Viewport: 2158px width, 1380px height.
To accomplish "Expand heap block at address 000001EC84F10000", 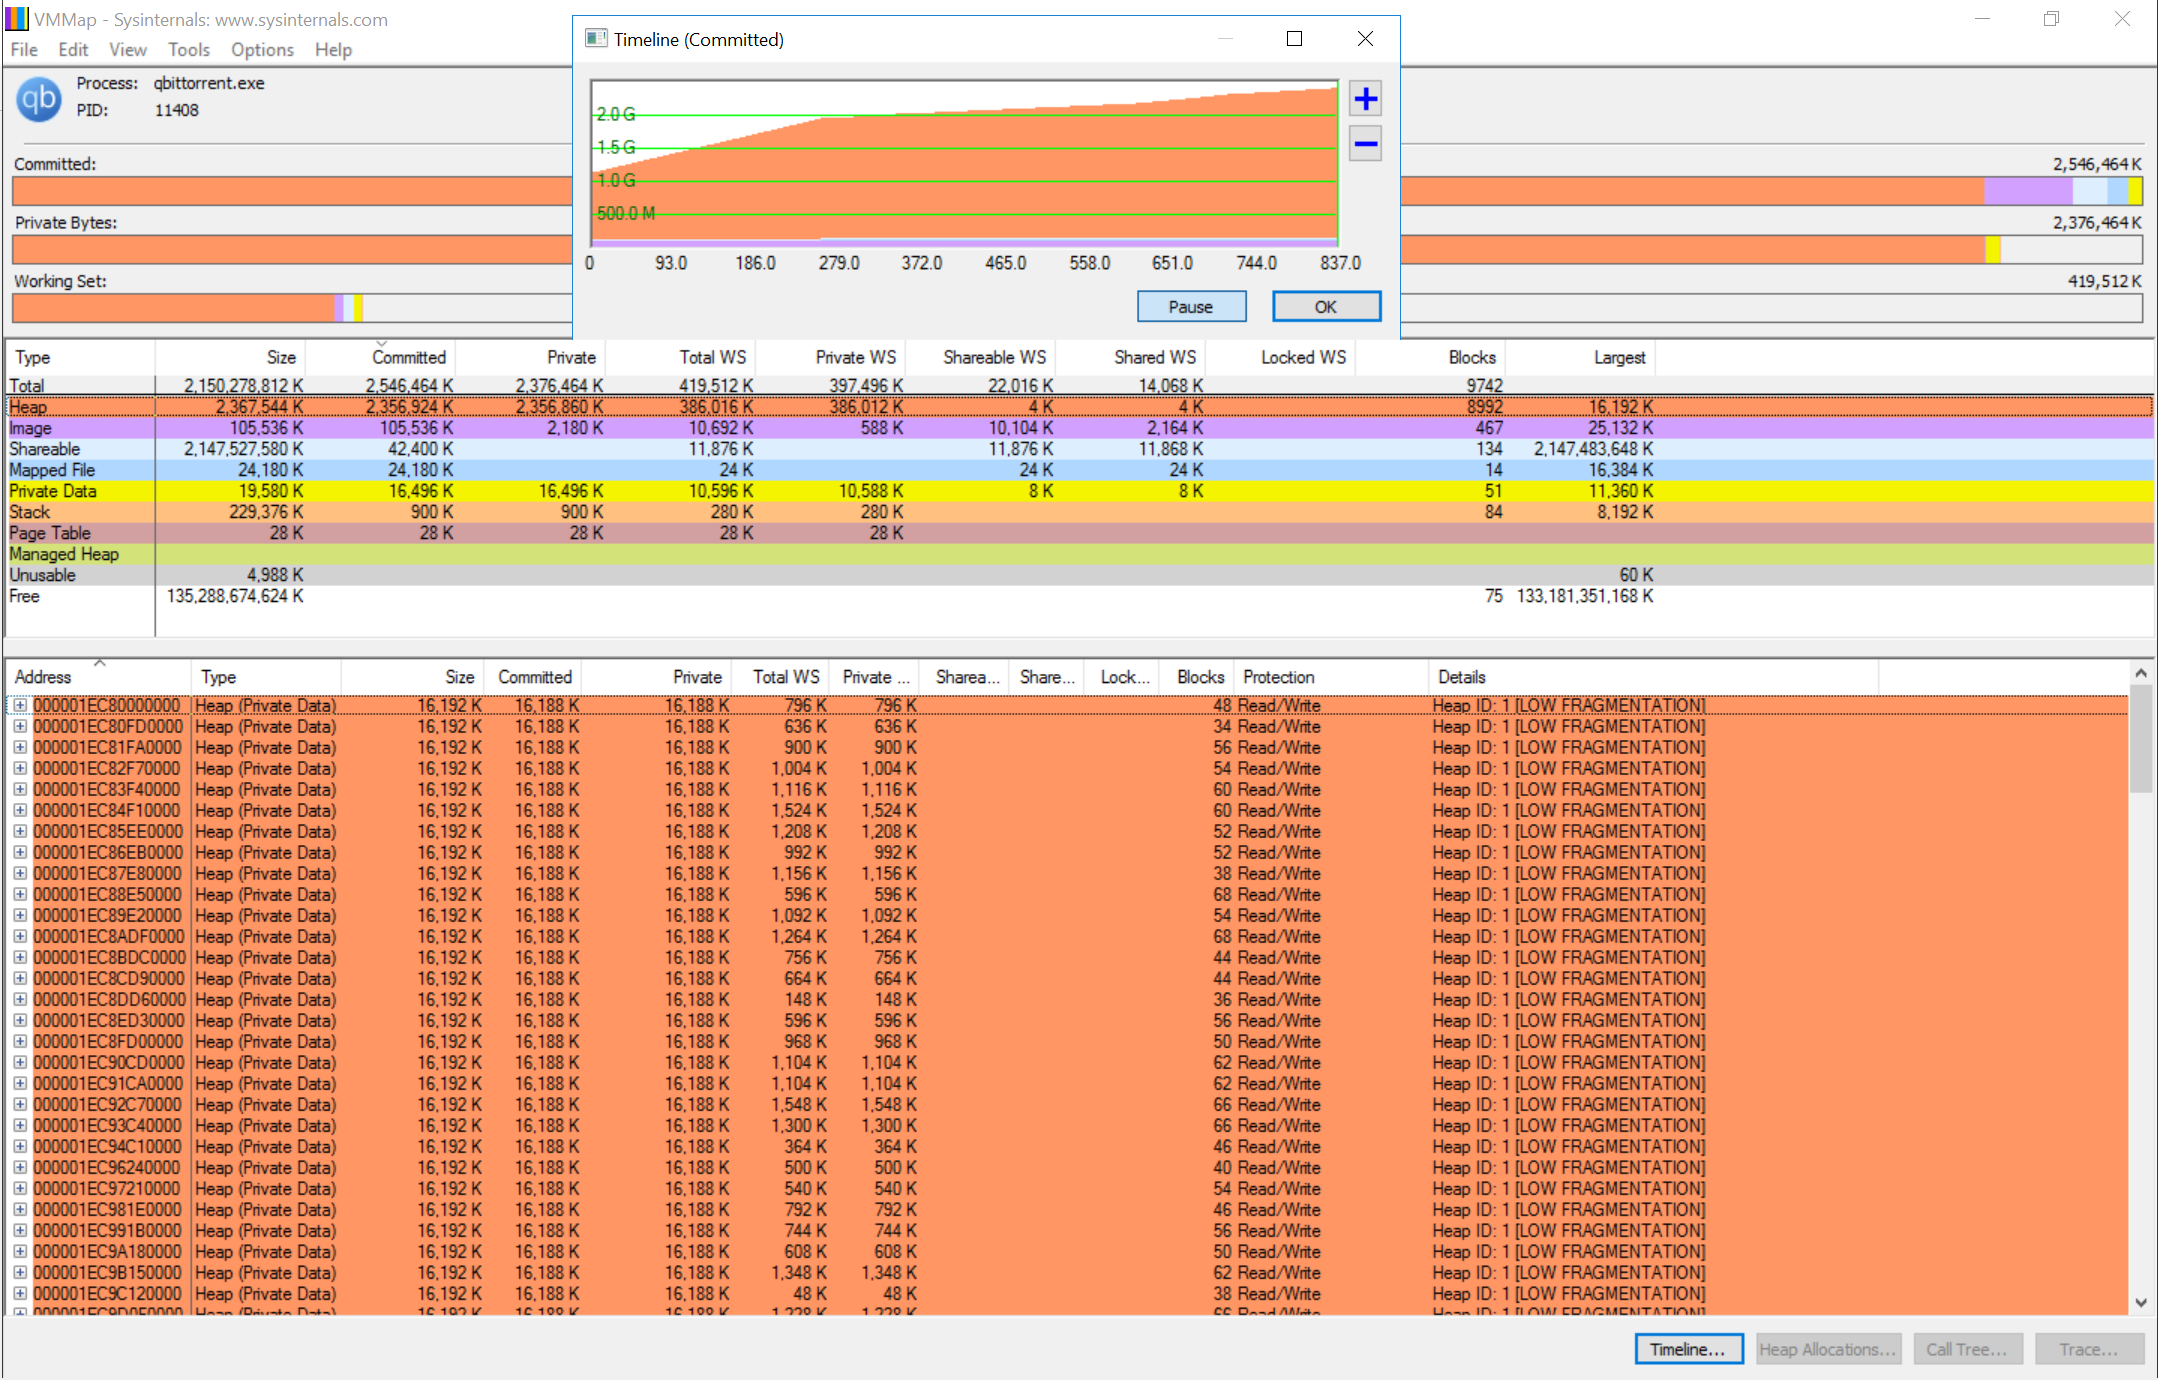I will pos(19,810).
